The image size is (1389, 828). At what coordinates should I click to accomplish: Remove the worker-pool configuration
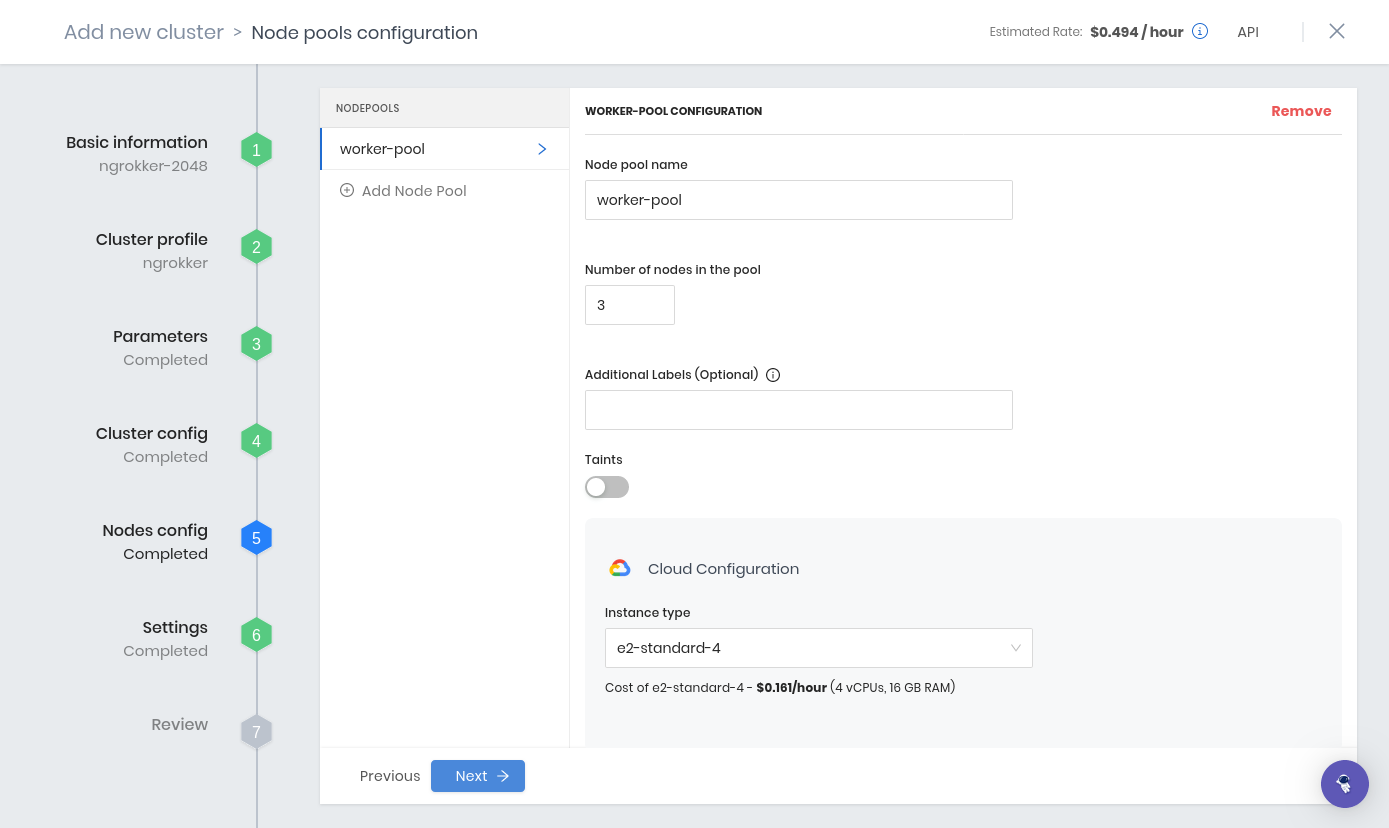click(x=1301, y=111)
